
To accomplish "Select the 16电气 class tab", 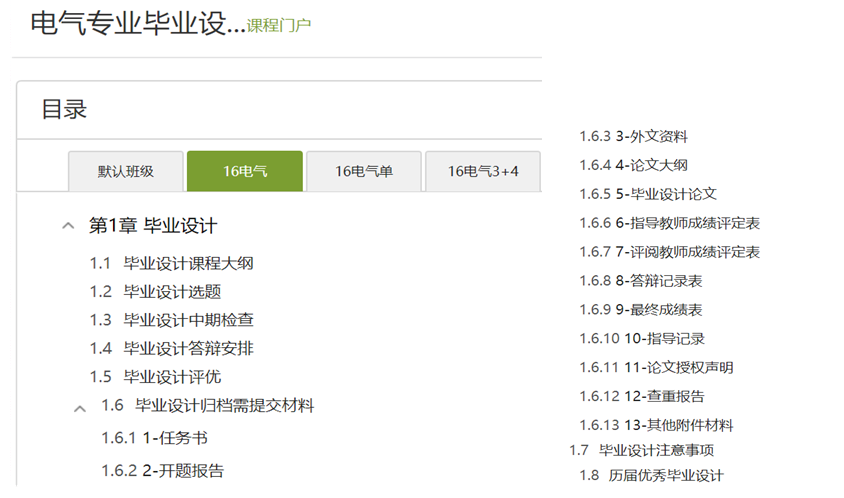I will point(244,171).
